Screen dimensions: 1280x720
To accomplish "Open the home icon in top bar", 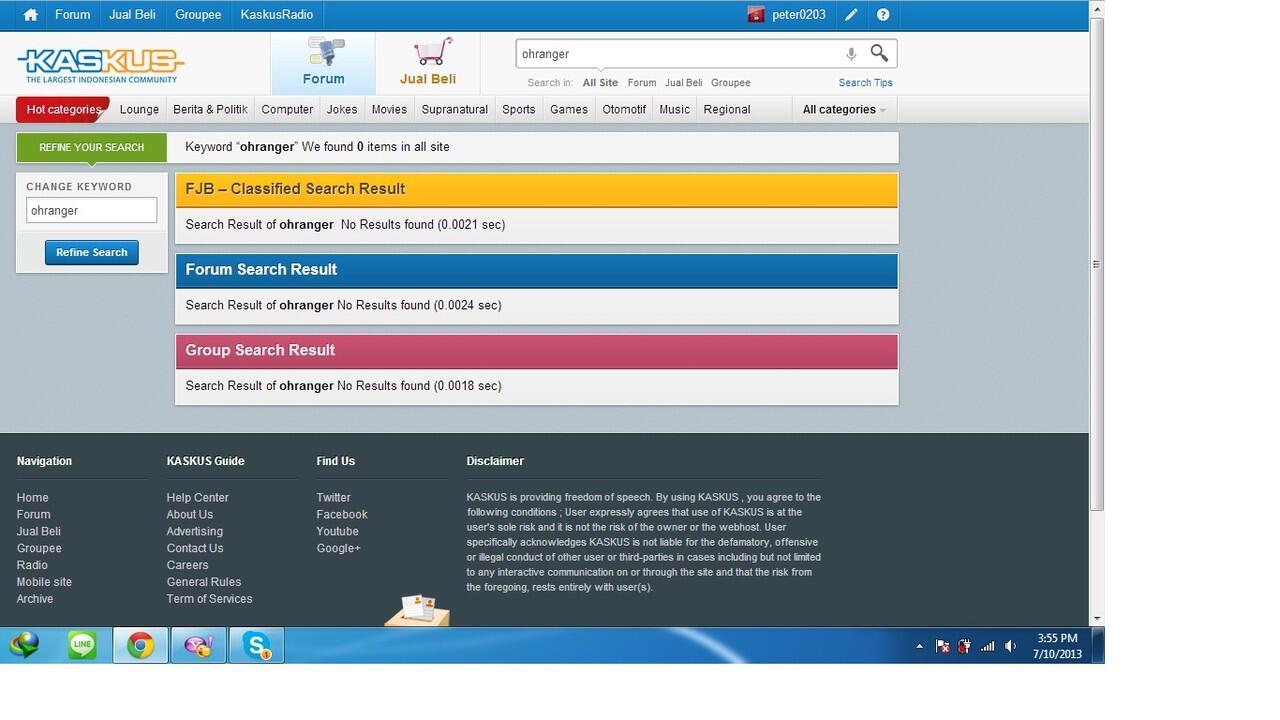I will (31, 15).
